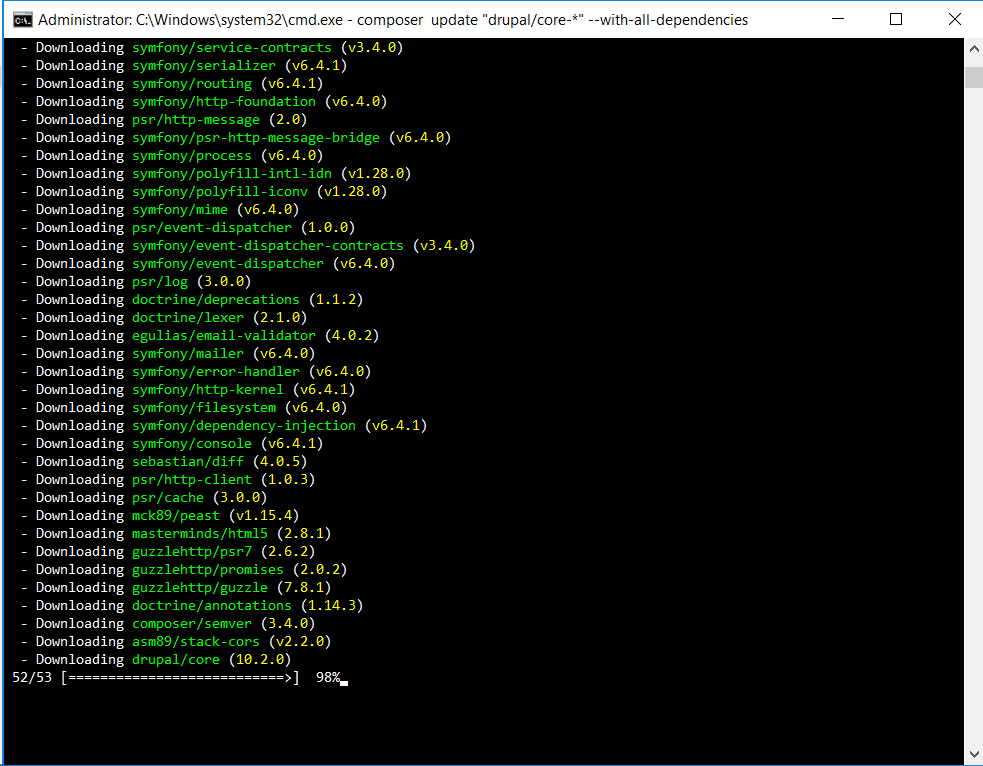Click symfony/event-dispatcher-contracts package name

click(268, 246)
